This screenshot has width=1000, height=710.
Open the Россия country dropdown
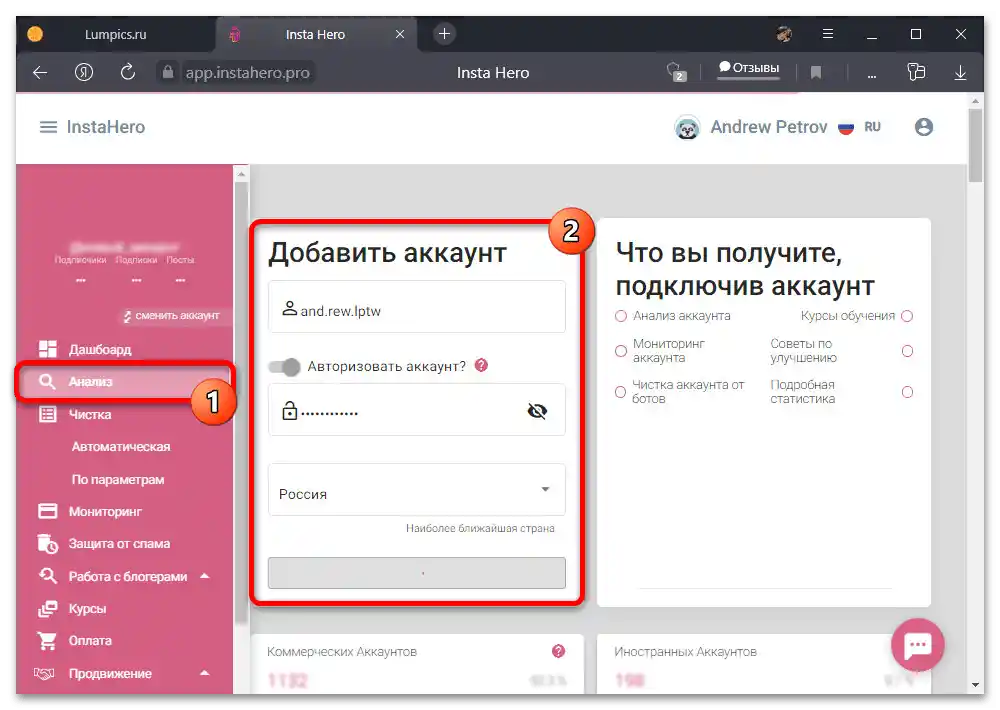tap(416, 490)
